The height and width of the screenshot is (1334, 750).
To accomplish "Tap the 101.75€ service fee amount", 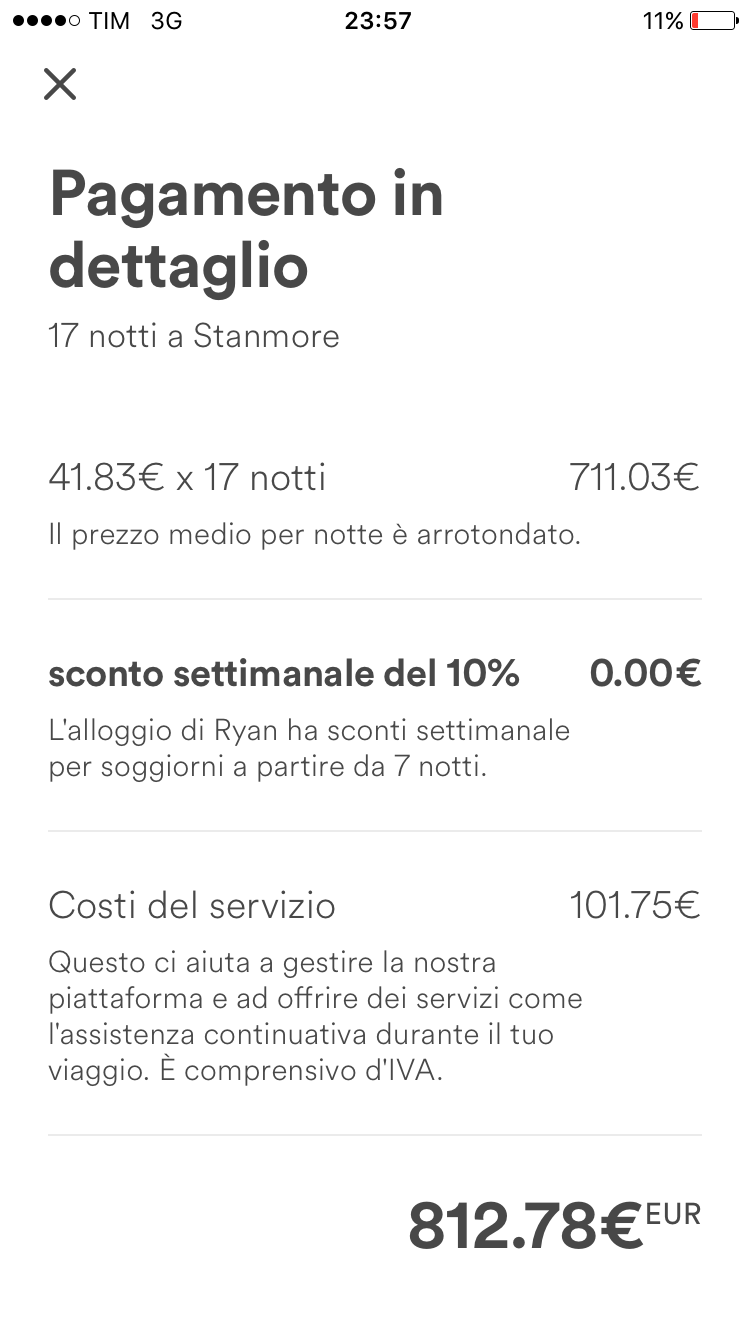I will pos(634,906).
